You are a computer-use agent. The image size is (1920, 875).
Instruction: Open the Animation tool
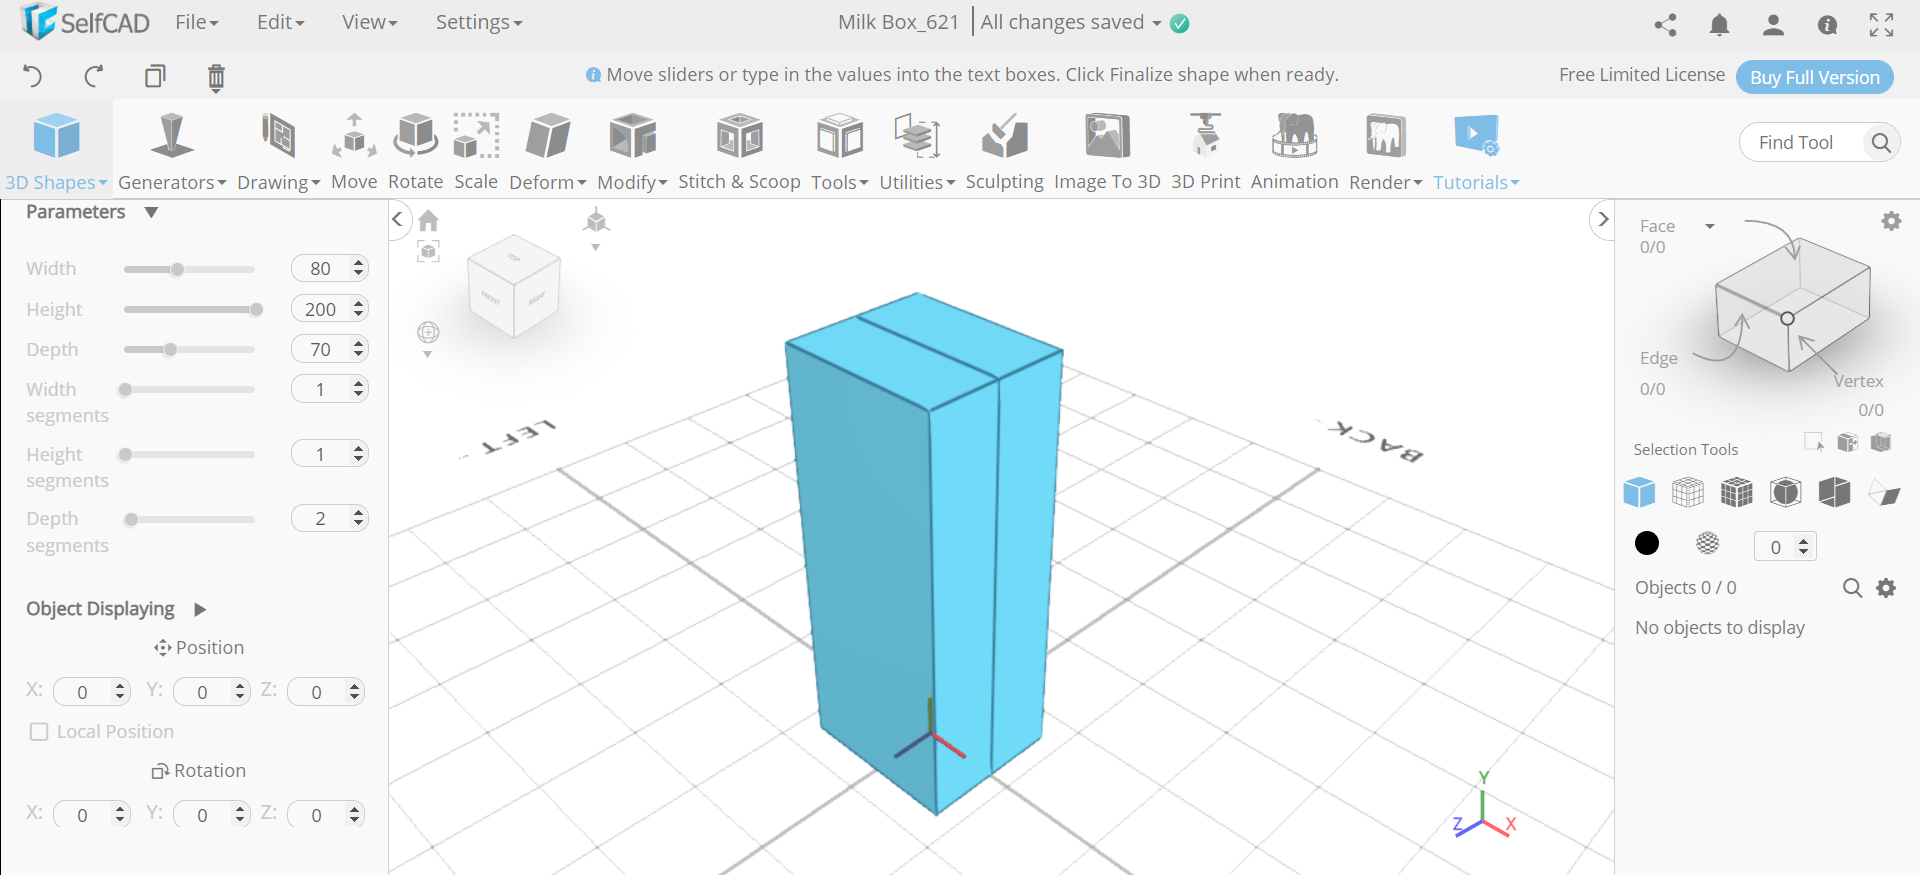(1294, 151)
